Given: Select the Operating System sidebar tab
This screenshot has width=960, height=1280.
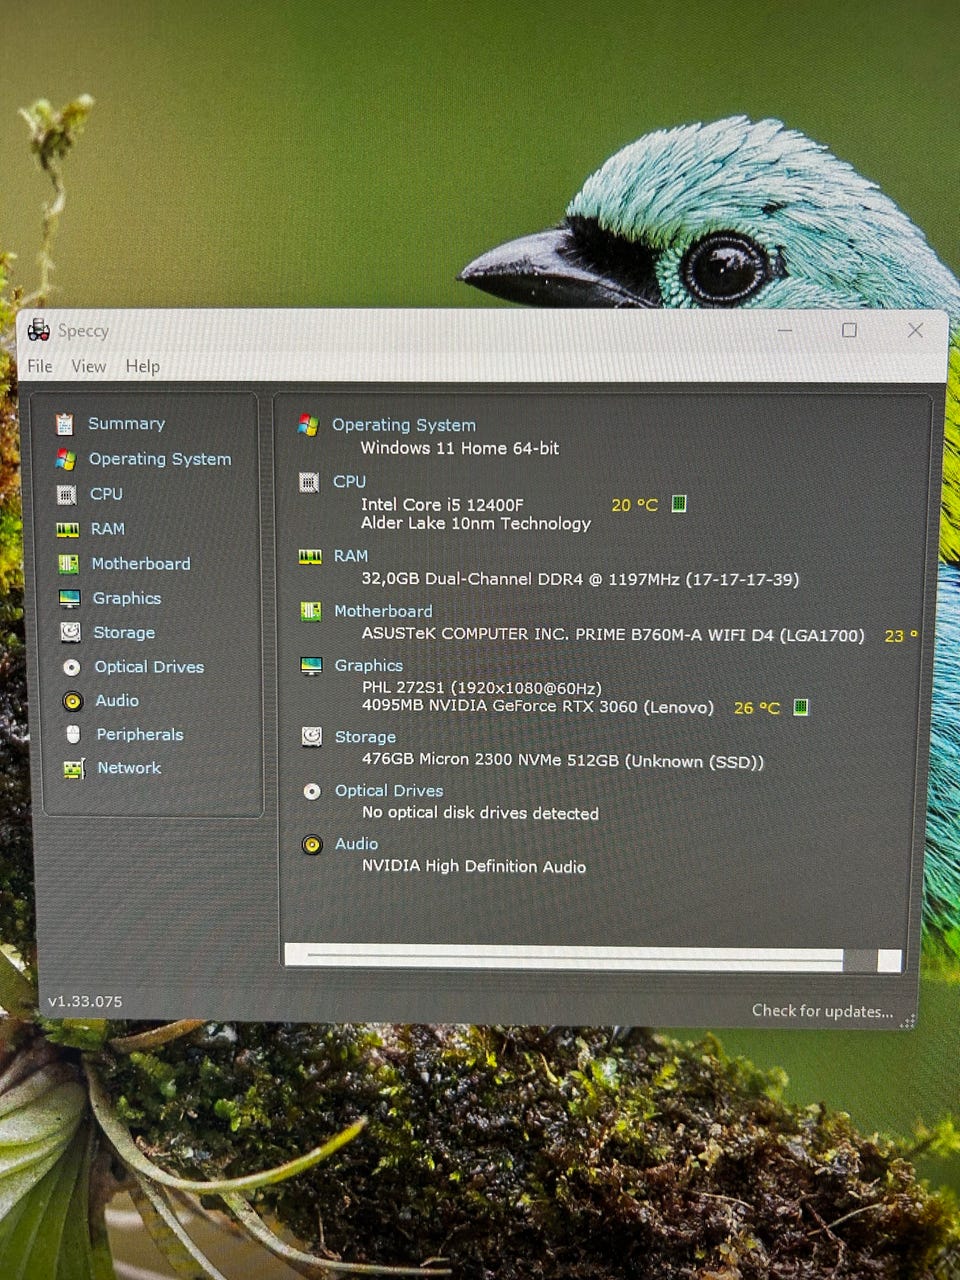Looking at the screenshot, I should [160, 459].
